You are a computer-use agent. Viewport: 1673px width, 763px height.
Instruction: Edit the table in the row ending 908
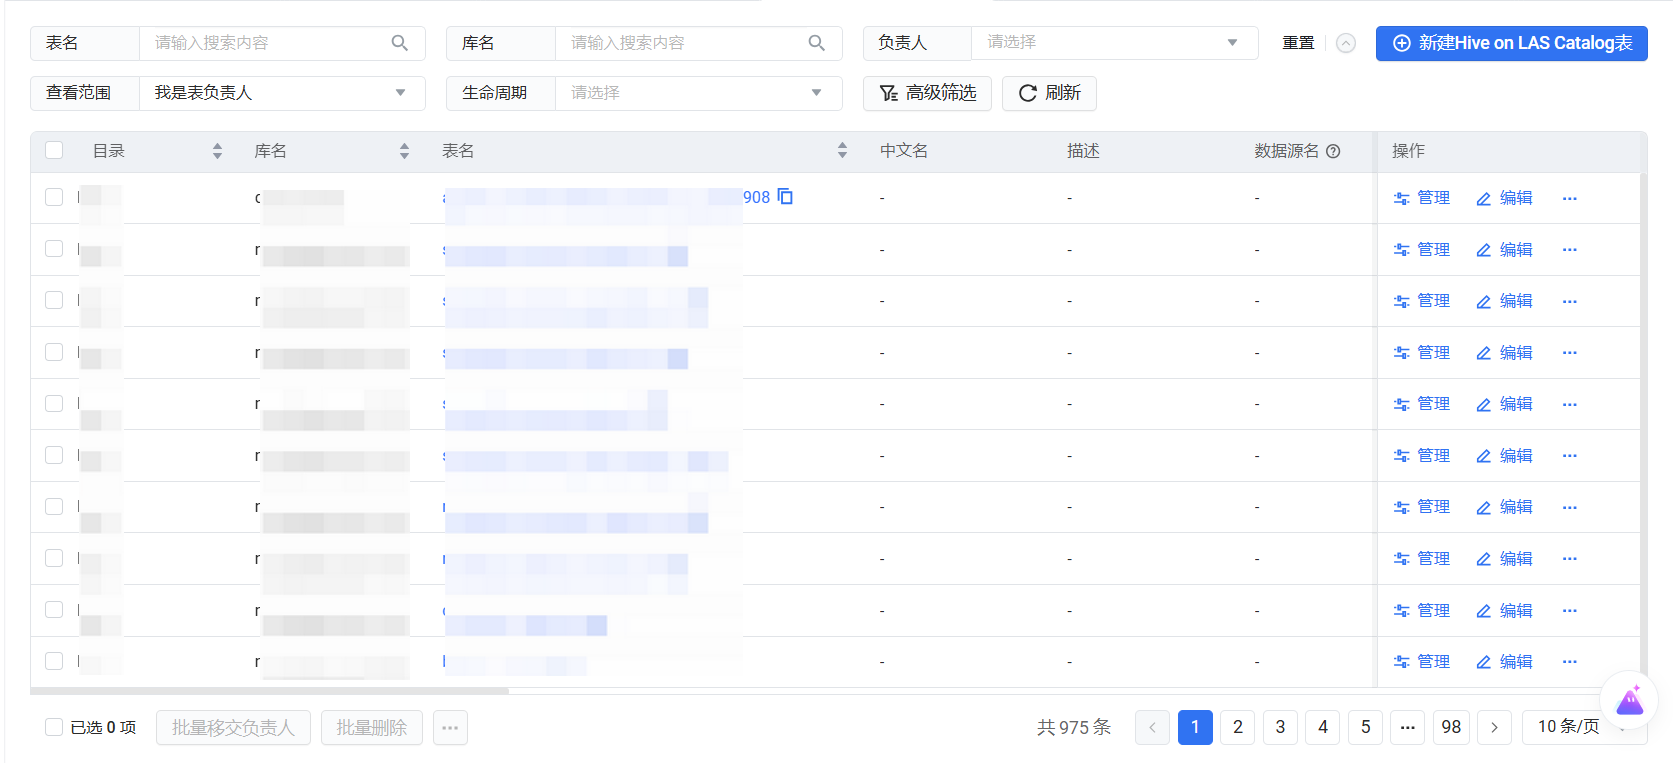tap(1504, 198)
